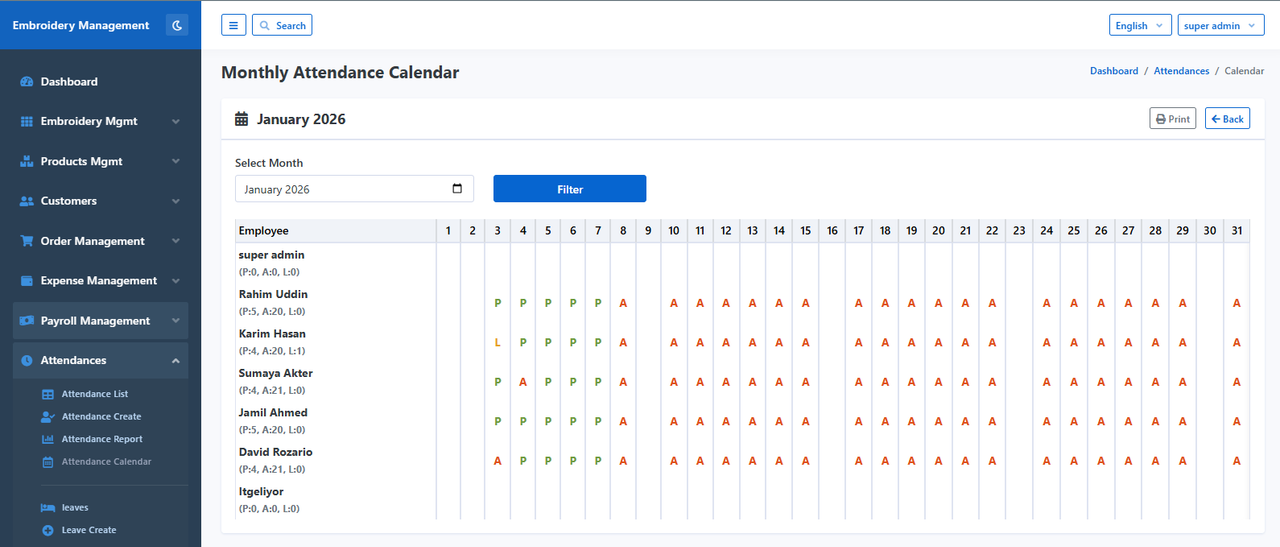Click Rahim Uddin's P mark on day 3
Image resolution: width=1280 pixels, height=547 pixels.
[x=497, y=303]
